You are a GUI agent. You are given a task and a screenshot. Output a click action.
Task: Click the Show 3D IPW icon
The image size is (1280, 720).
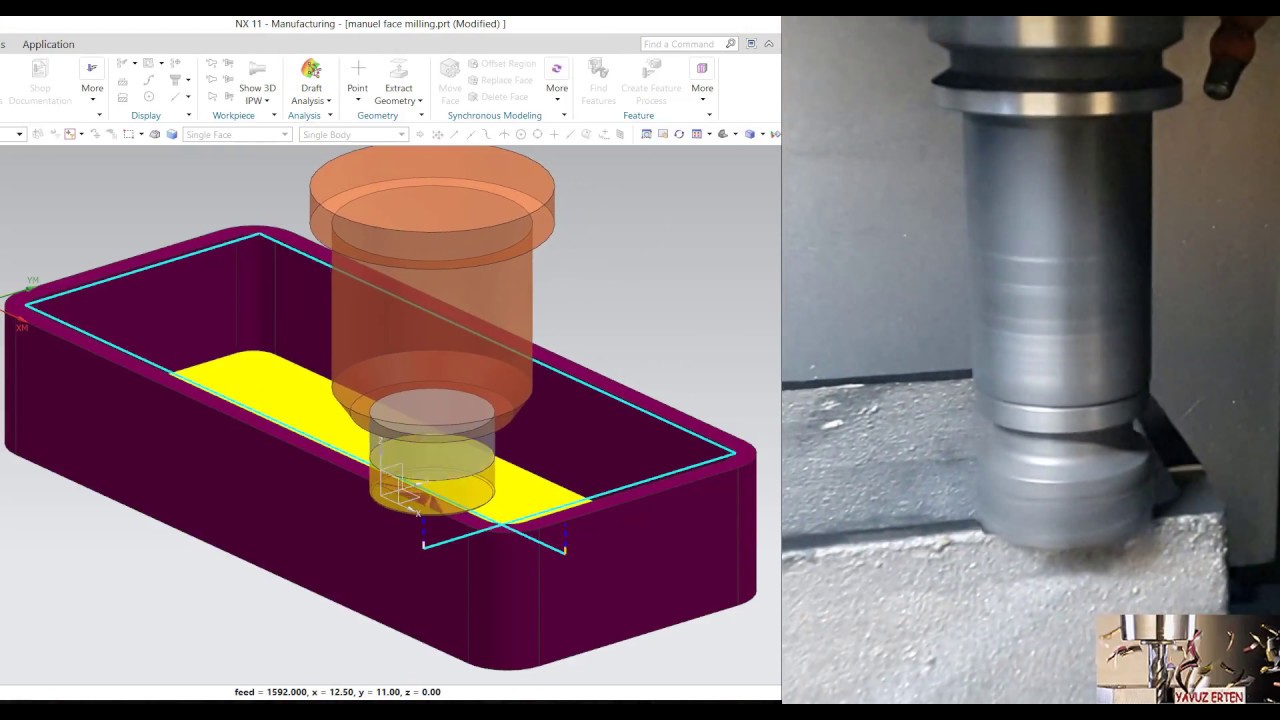[x=257, y=67]
